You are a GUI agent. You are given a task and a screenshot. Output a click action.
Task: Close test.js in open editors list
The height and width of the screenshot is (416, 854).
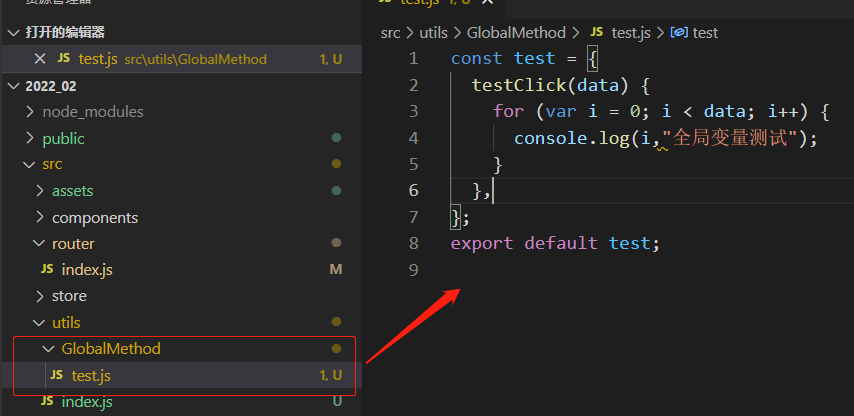click(40, 59)
